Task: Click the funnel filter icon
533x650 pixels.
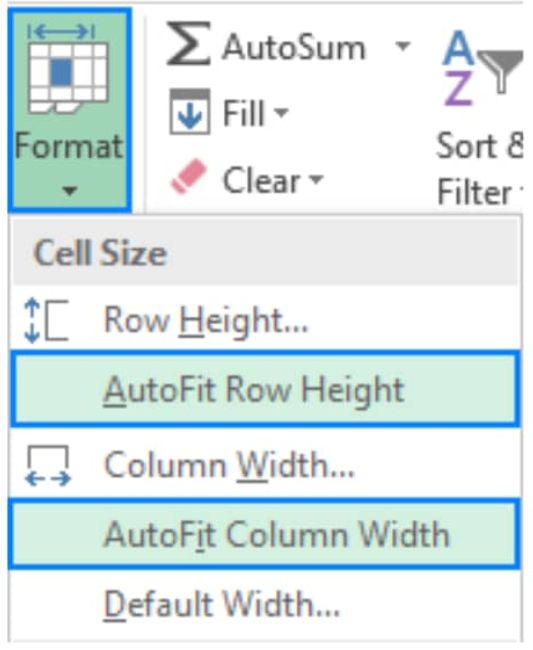Action: [x=500, y=71]
